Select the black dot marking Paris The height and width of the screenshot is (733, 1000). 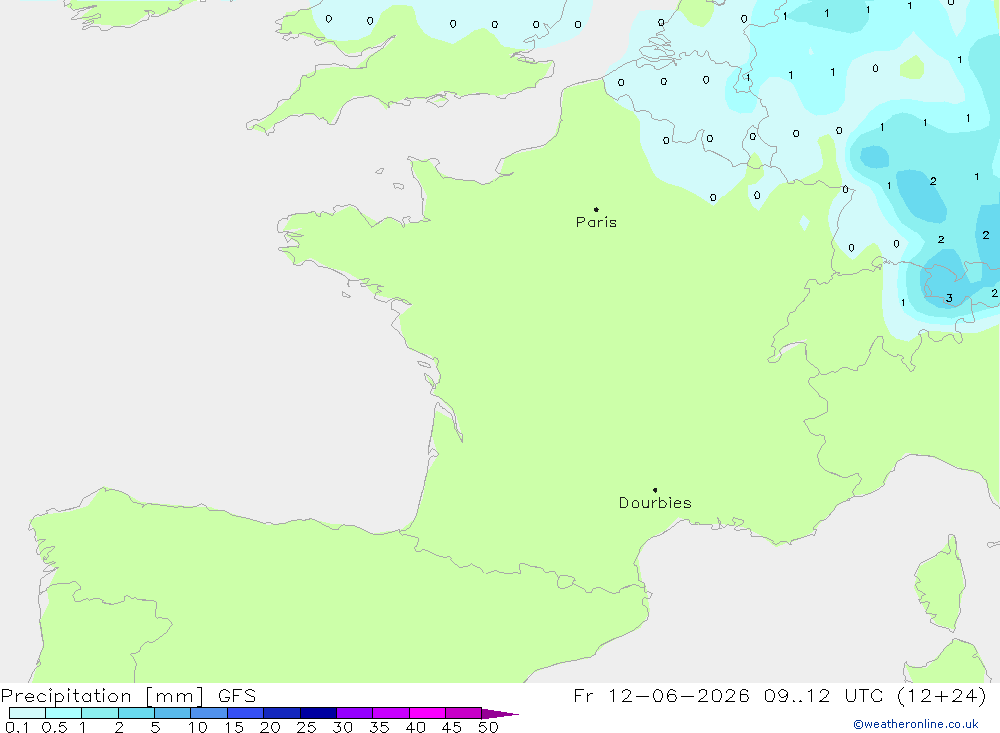[x=596, y=209]
